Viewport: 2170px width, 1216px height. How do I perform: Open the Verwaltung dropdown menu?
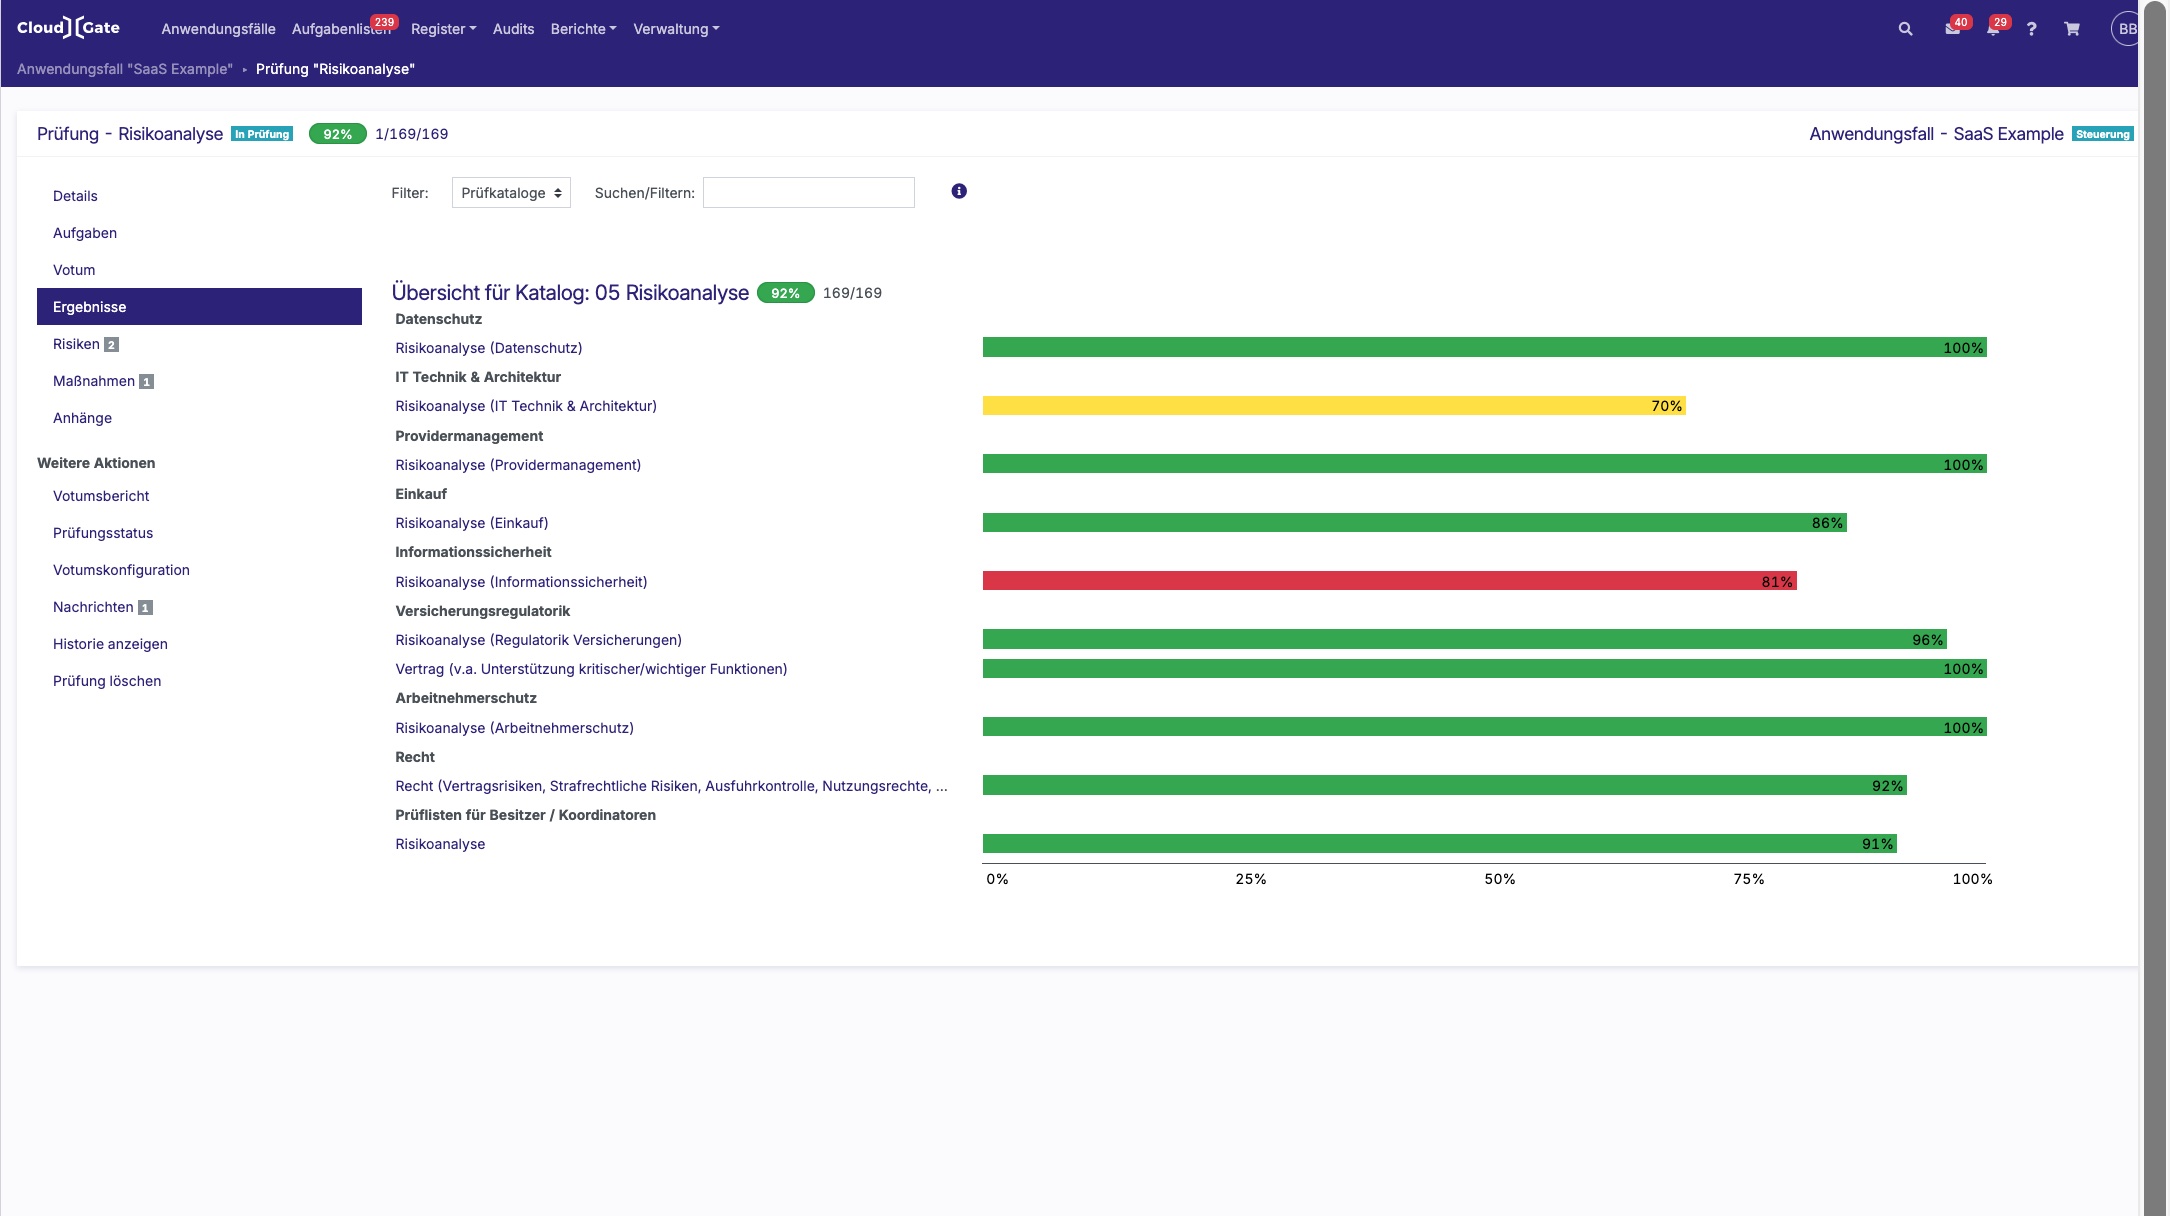click(676, 29)
